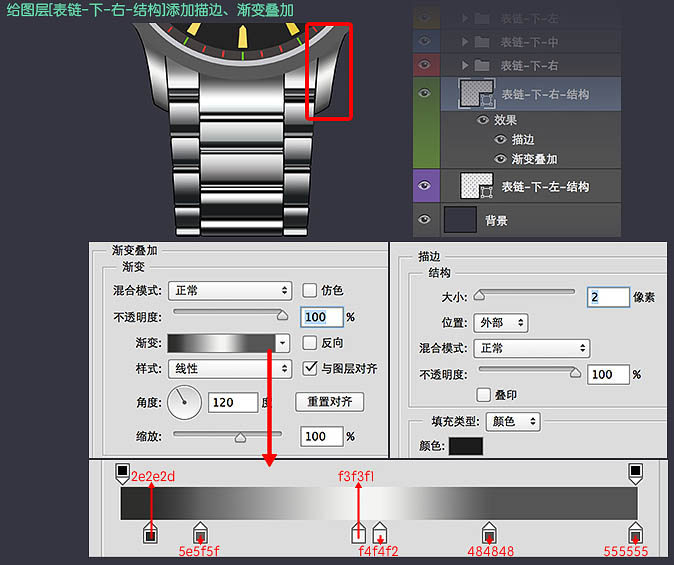Screen dimensions: 674x565
Task: Click the stroke size field 2
Action: click(608, 297)
